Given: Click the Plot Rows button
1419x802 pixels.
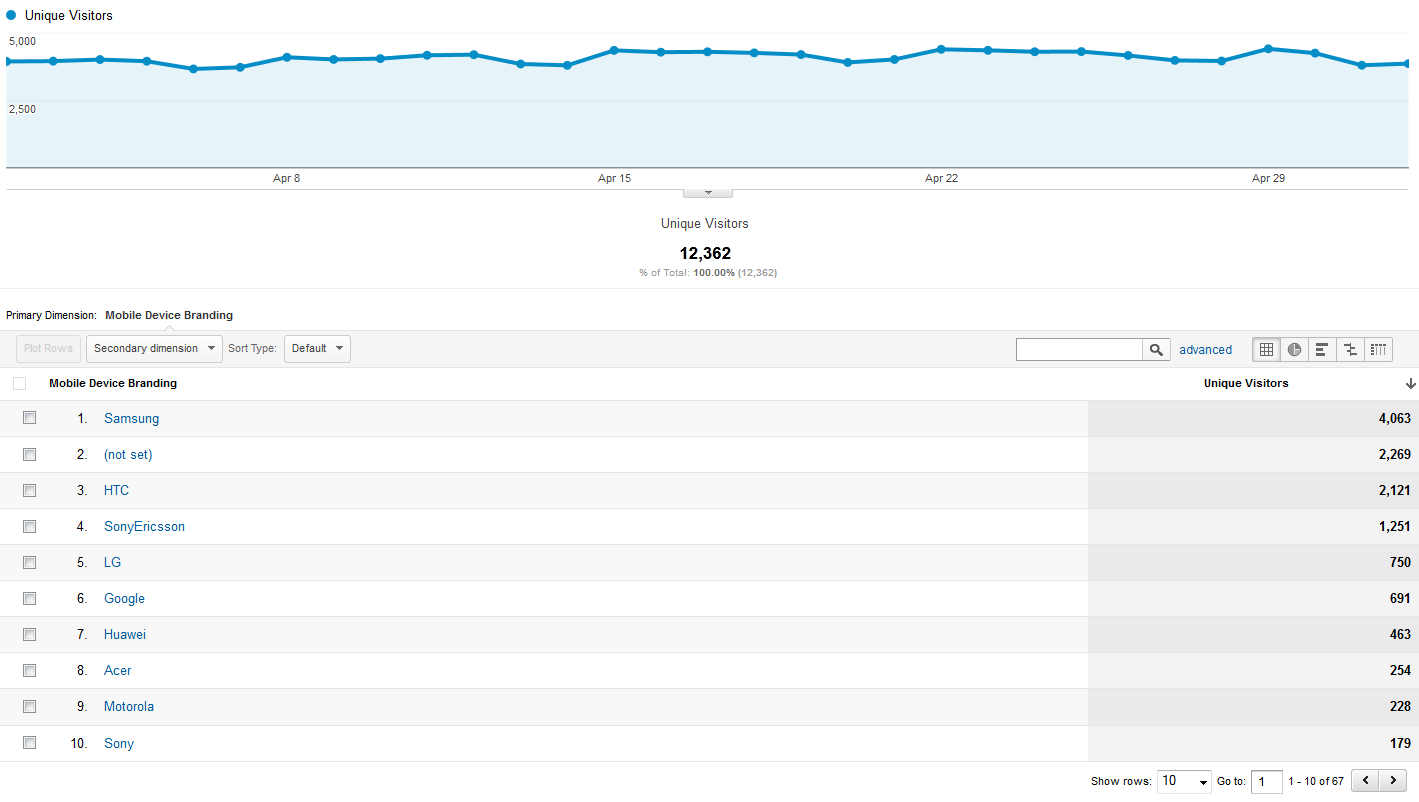Looking at the screenshot, I should pyautogui.click(x=48, y=349).
